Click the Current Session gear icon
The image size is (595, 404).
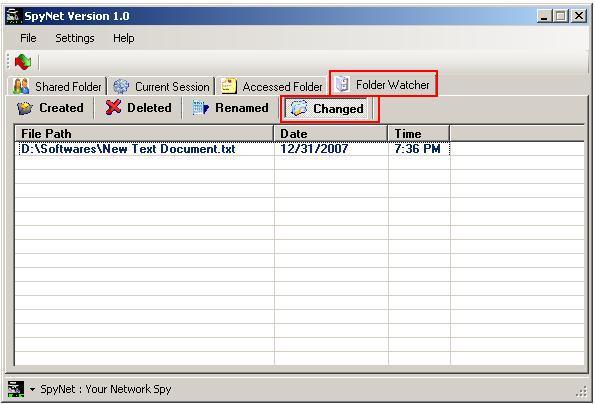tap(121, 86)
